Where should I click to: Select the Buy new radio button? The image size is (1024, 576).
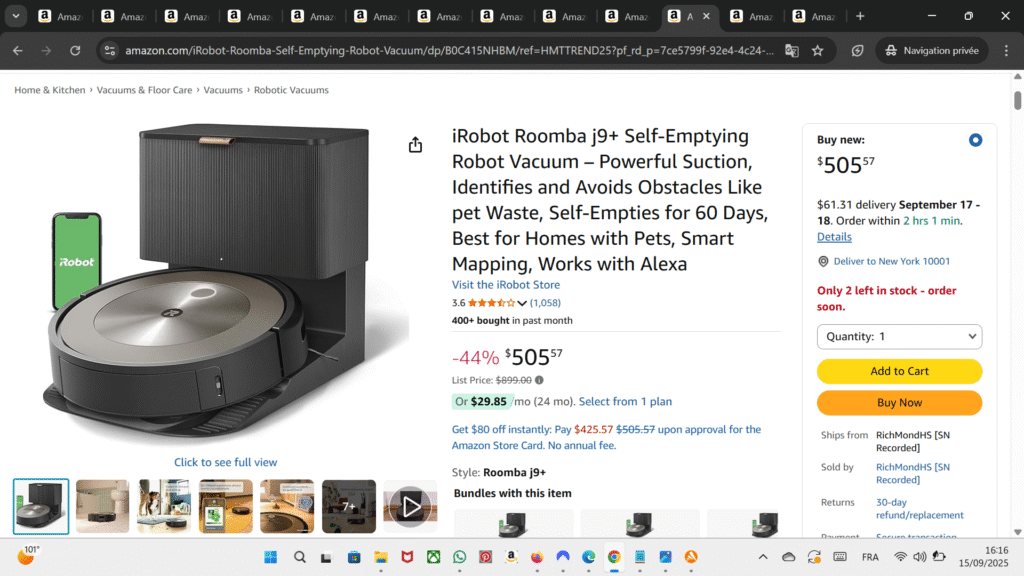click(x=976, y=140)
